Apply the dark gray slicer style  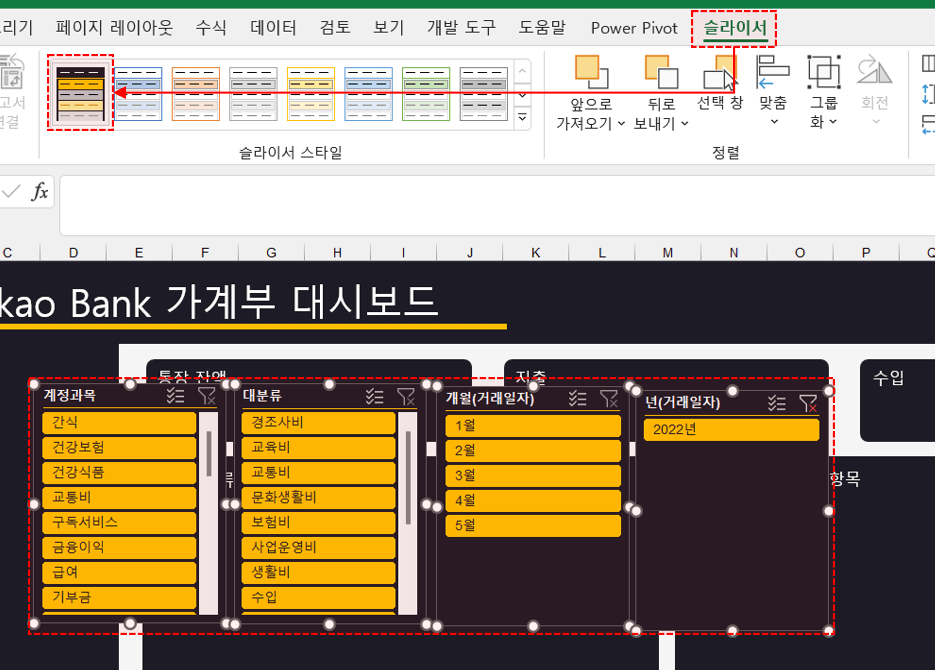(484, 94)
